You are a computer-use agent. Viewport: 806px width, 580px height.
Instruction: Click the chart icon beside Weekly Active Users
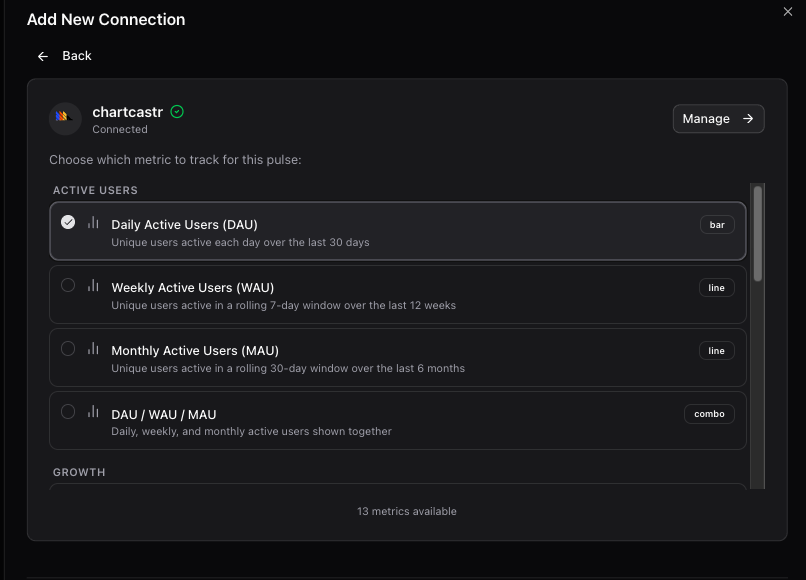(93, 284)
